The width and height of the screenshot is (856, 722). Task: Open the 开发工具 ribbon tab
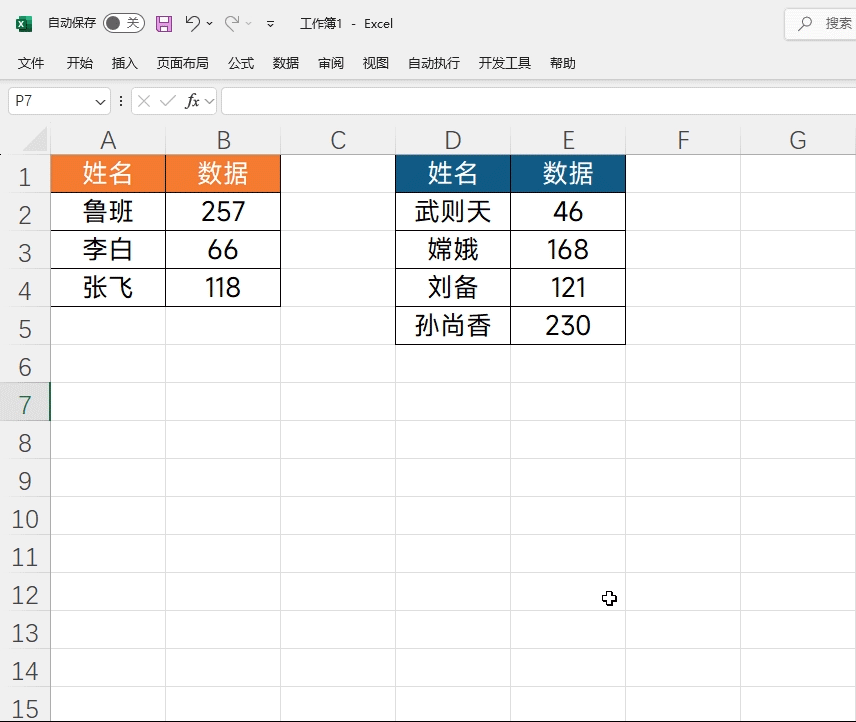coord(504,63)
